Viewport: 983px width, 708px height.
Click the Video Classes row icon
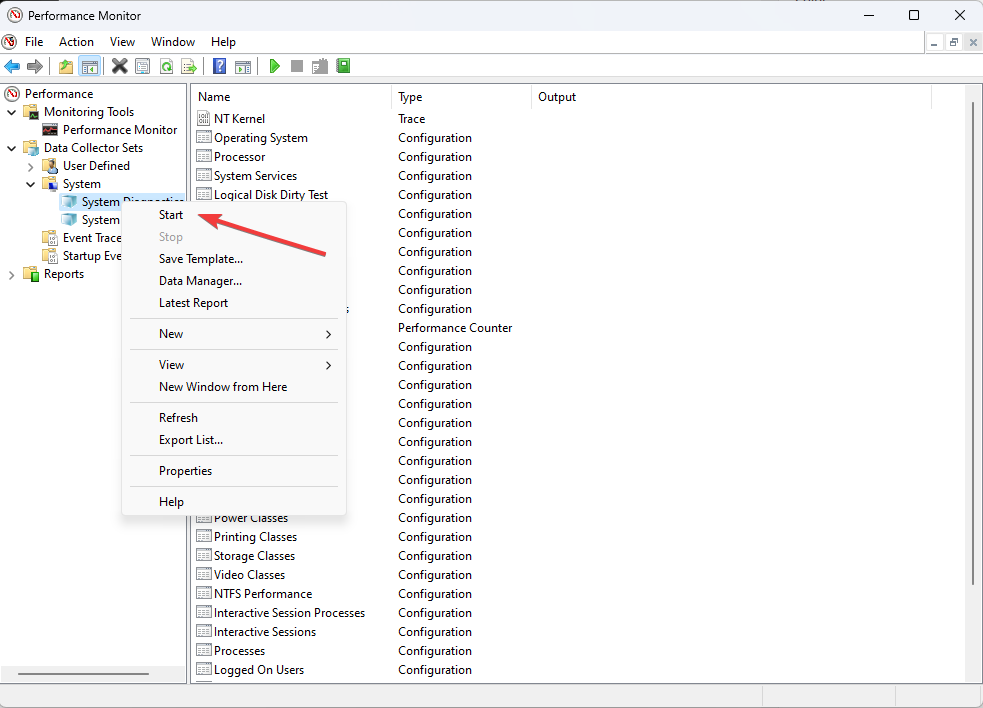(203, 574)
